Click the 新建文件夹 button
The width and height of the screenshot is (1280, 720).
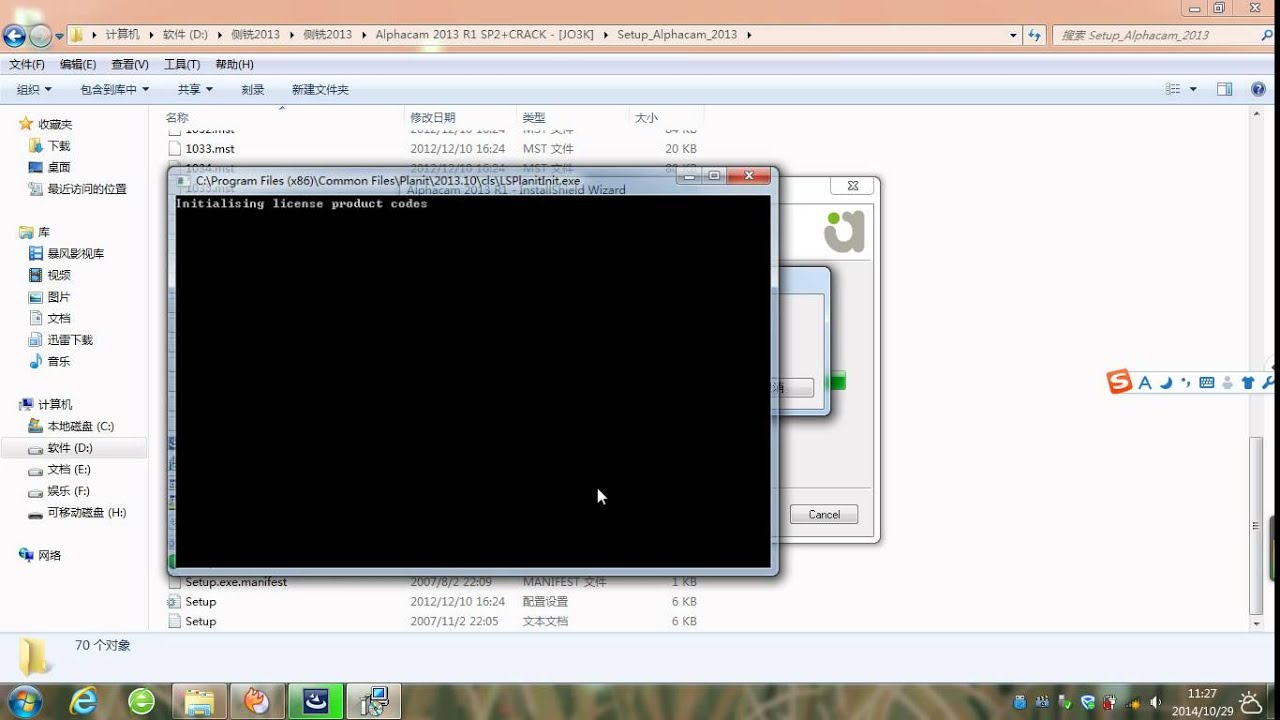click(320, 89)
